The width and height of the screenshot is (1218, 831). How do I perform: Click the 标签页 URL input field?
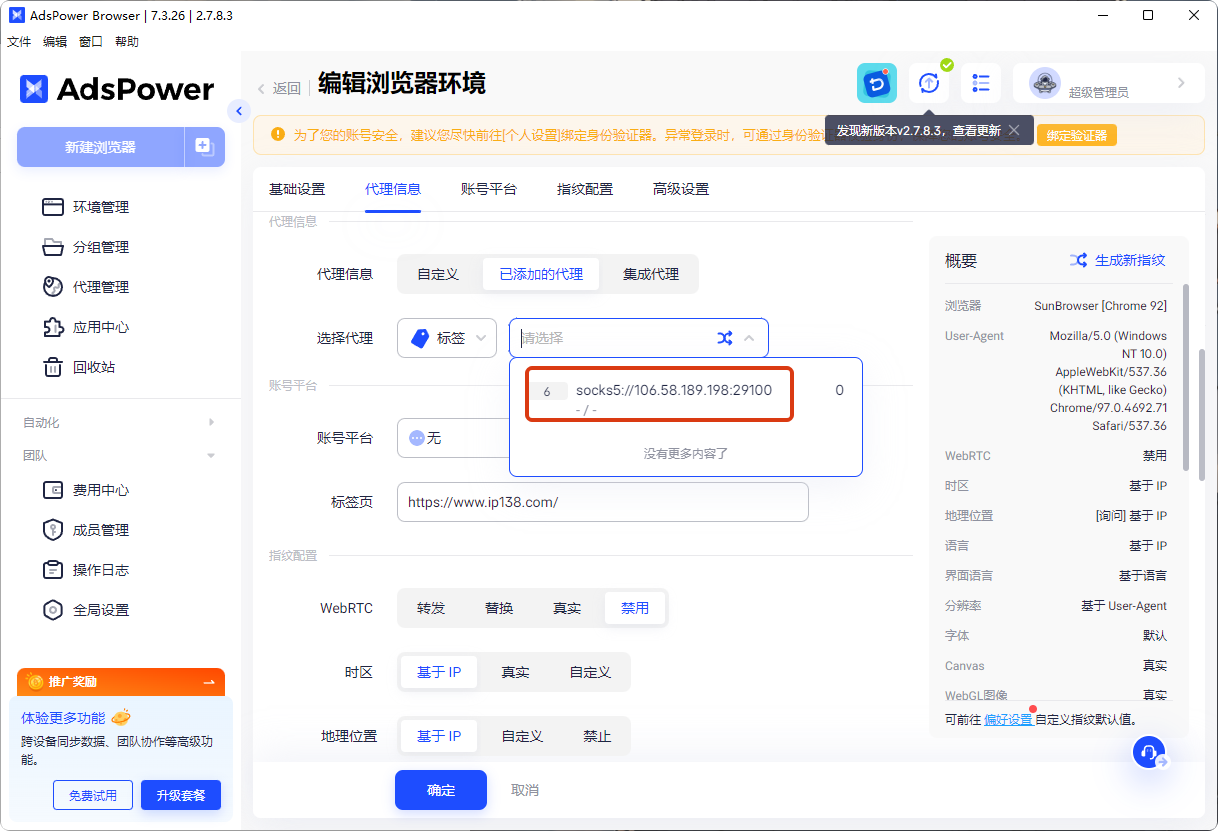tap(603, 502)
